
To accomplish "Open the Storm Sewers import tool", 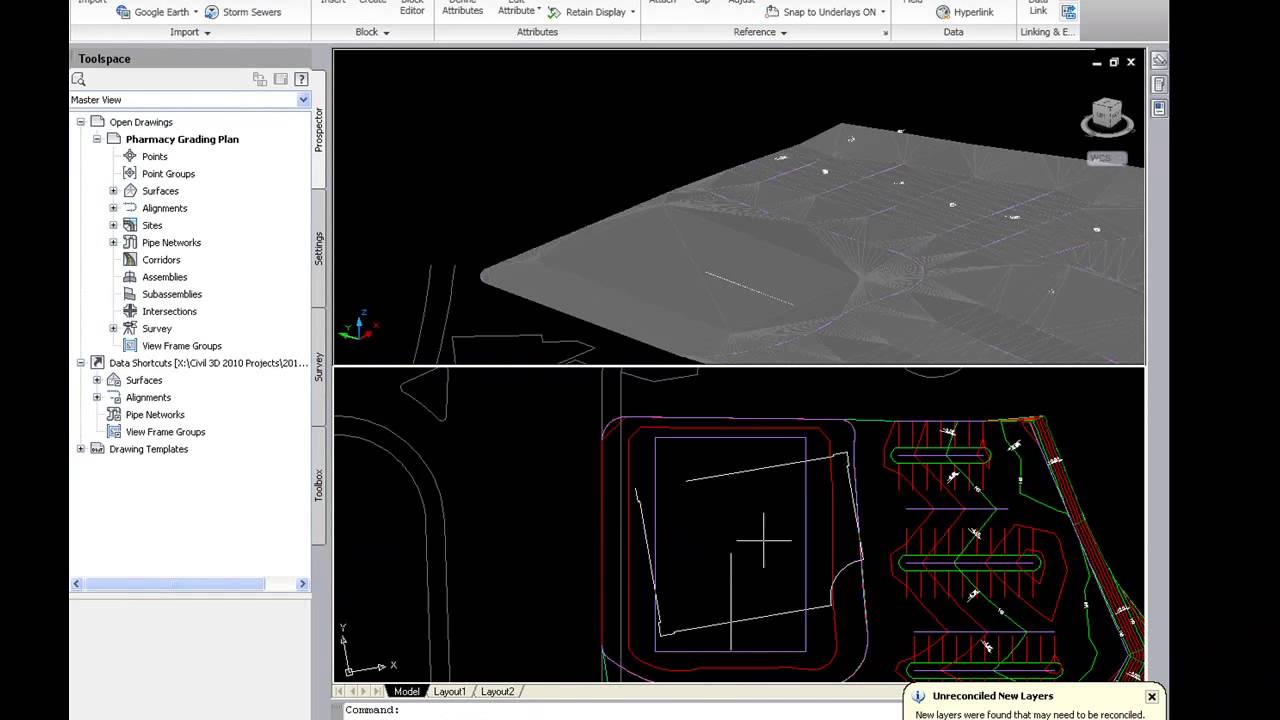I will 243,12.
